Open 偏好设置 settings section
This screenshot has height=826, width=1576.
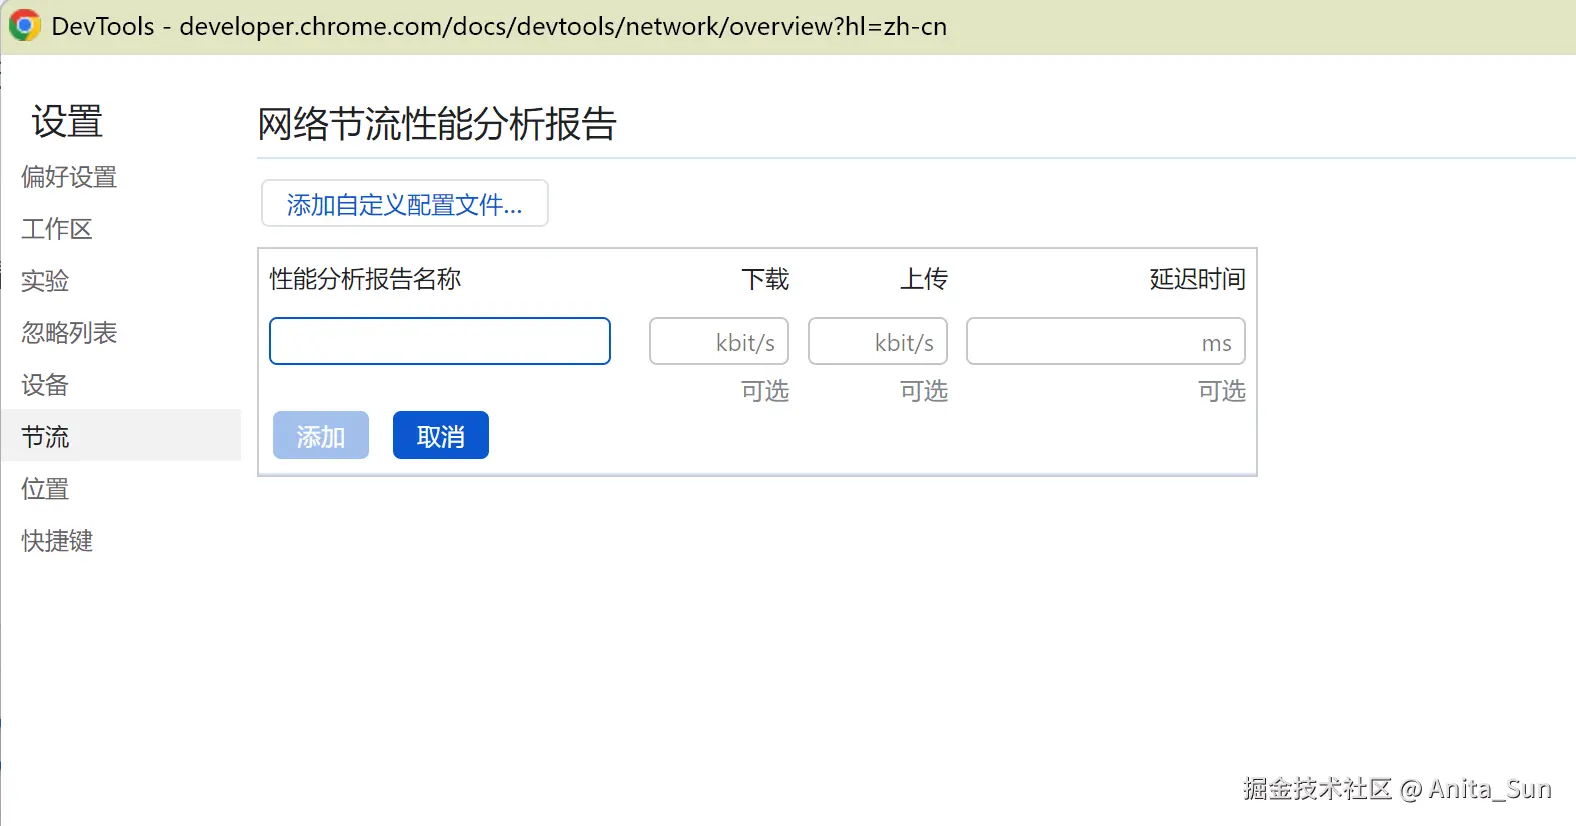pos(69,177)
